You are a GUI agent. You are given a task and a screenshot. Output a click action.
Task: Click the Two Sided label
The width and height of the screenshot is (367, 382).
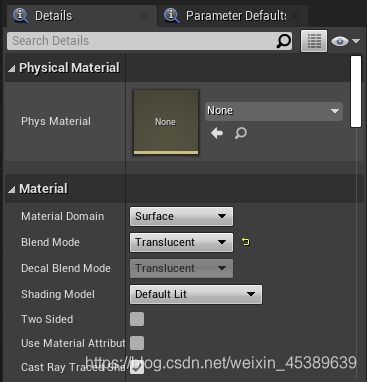pos(47,319)
